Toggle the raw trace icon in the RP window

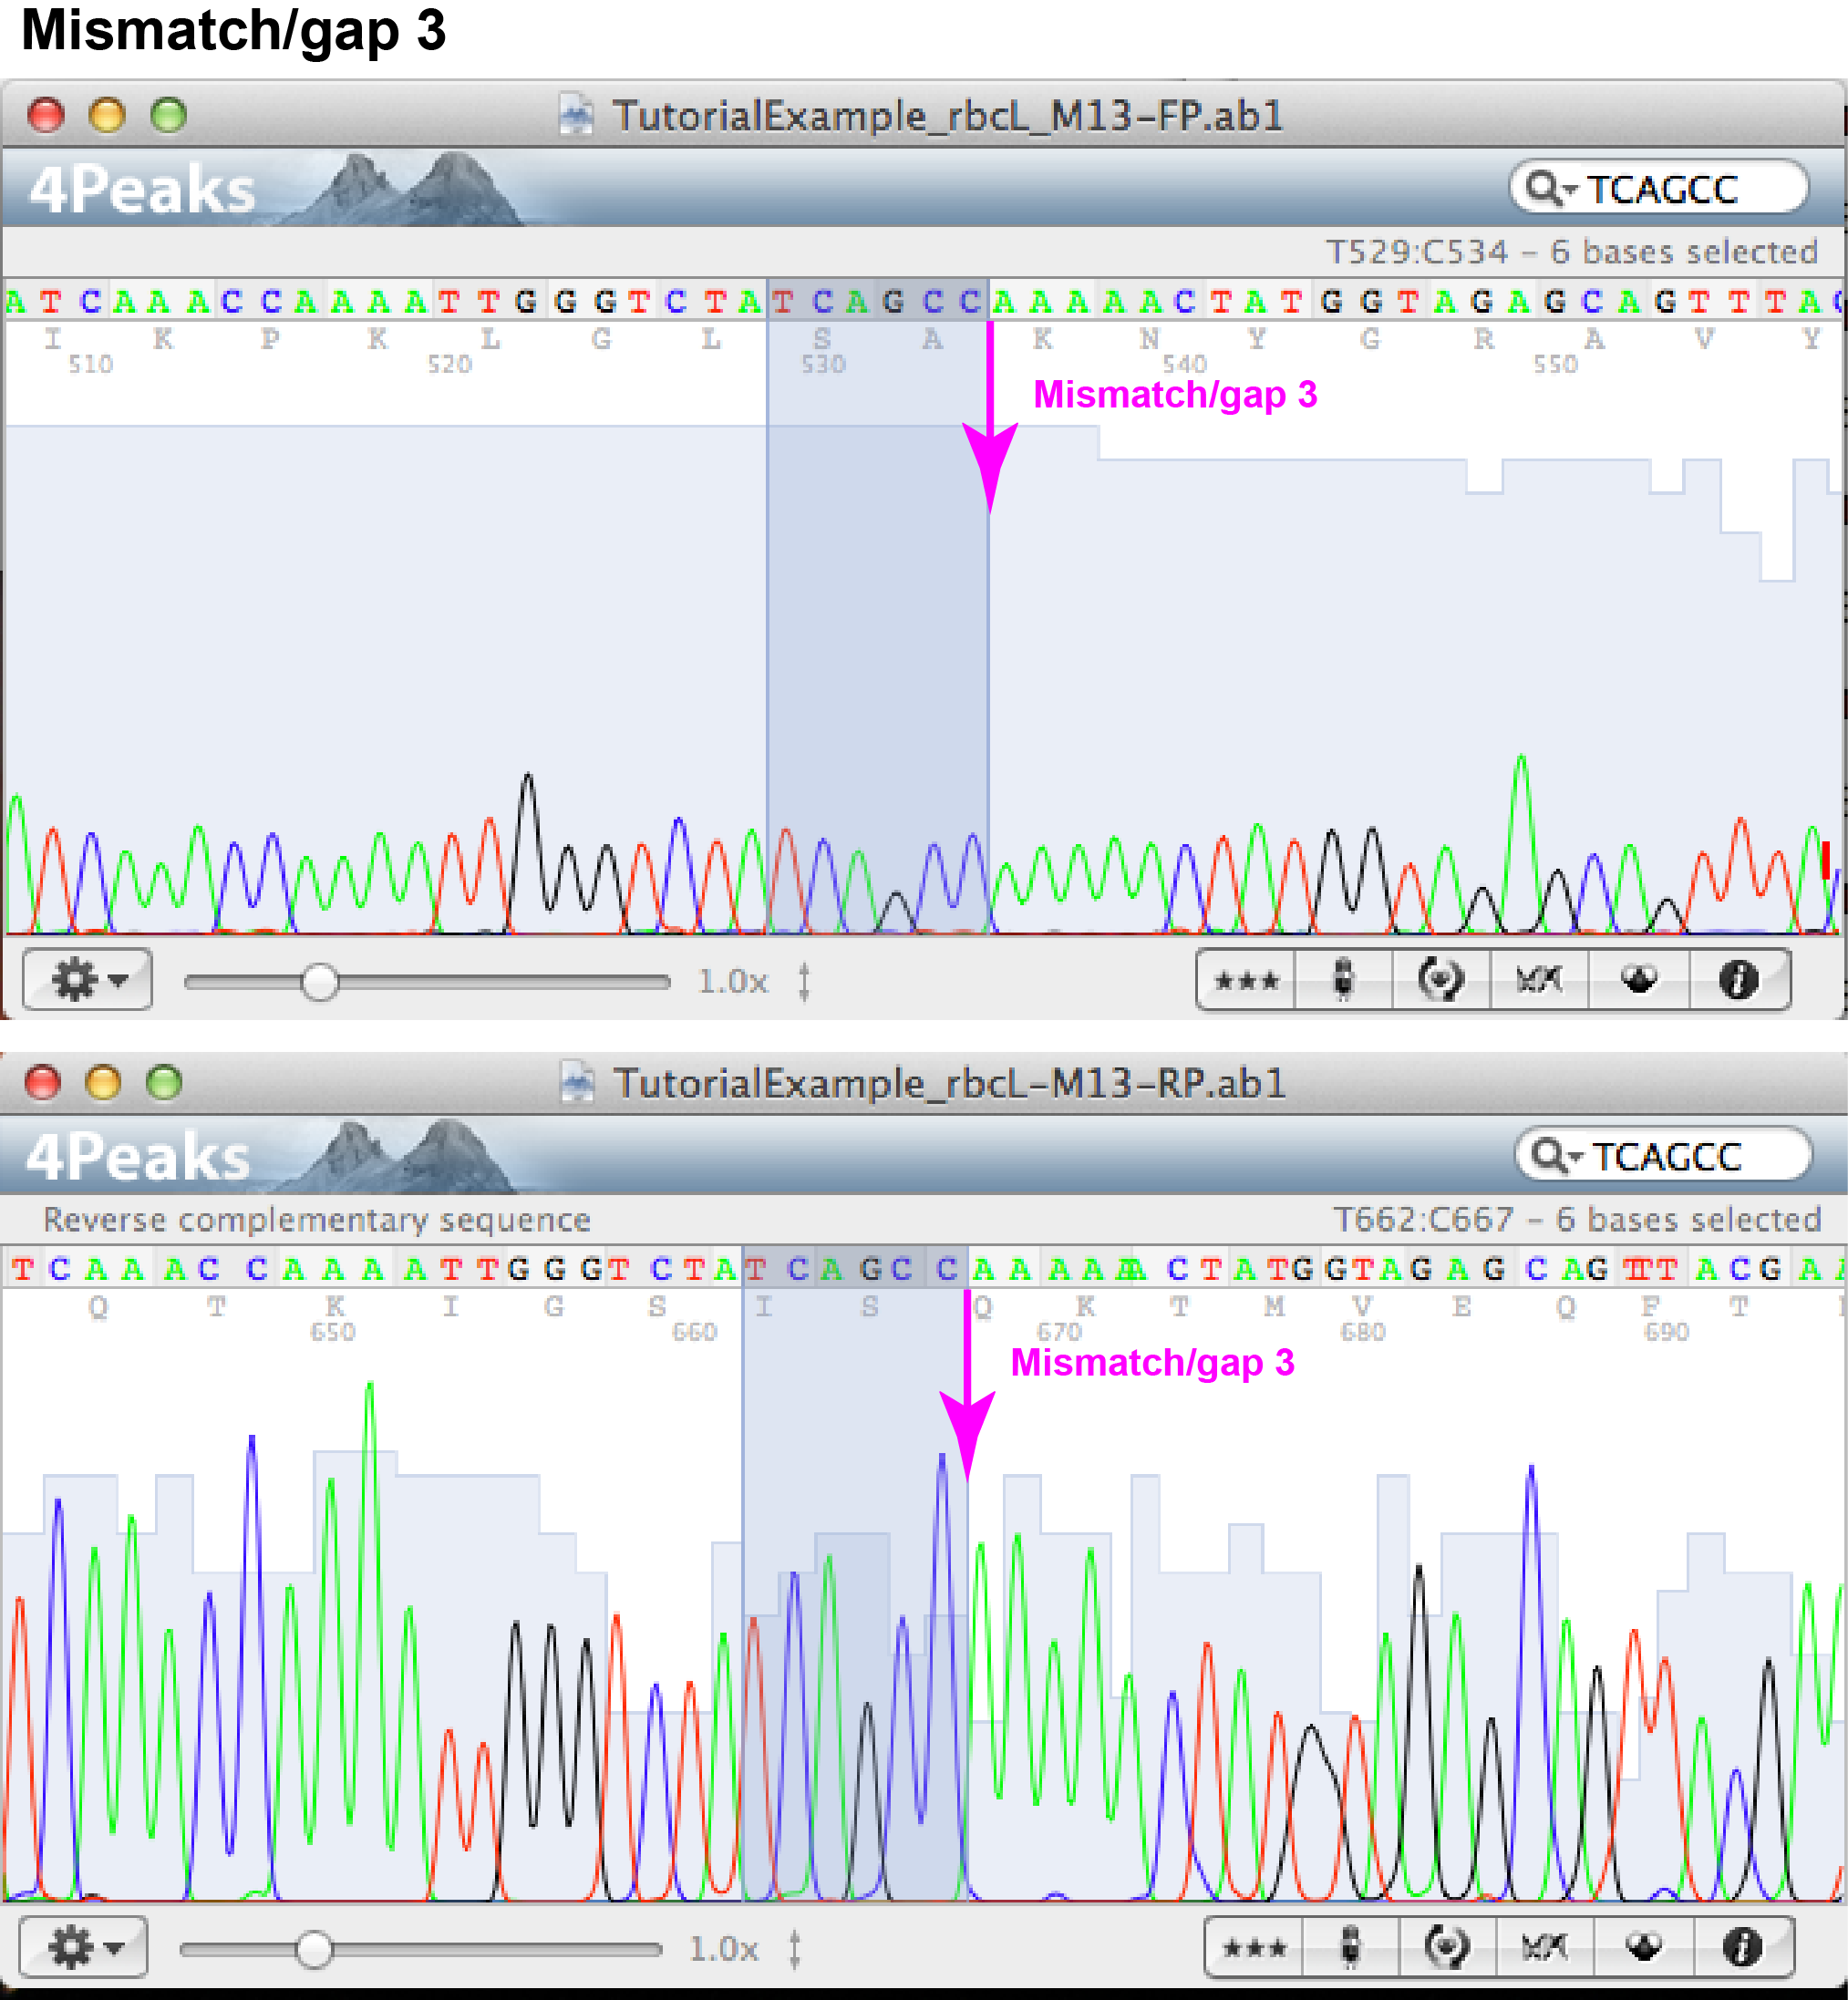tap(1350, 1946)
